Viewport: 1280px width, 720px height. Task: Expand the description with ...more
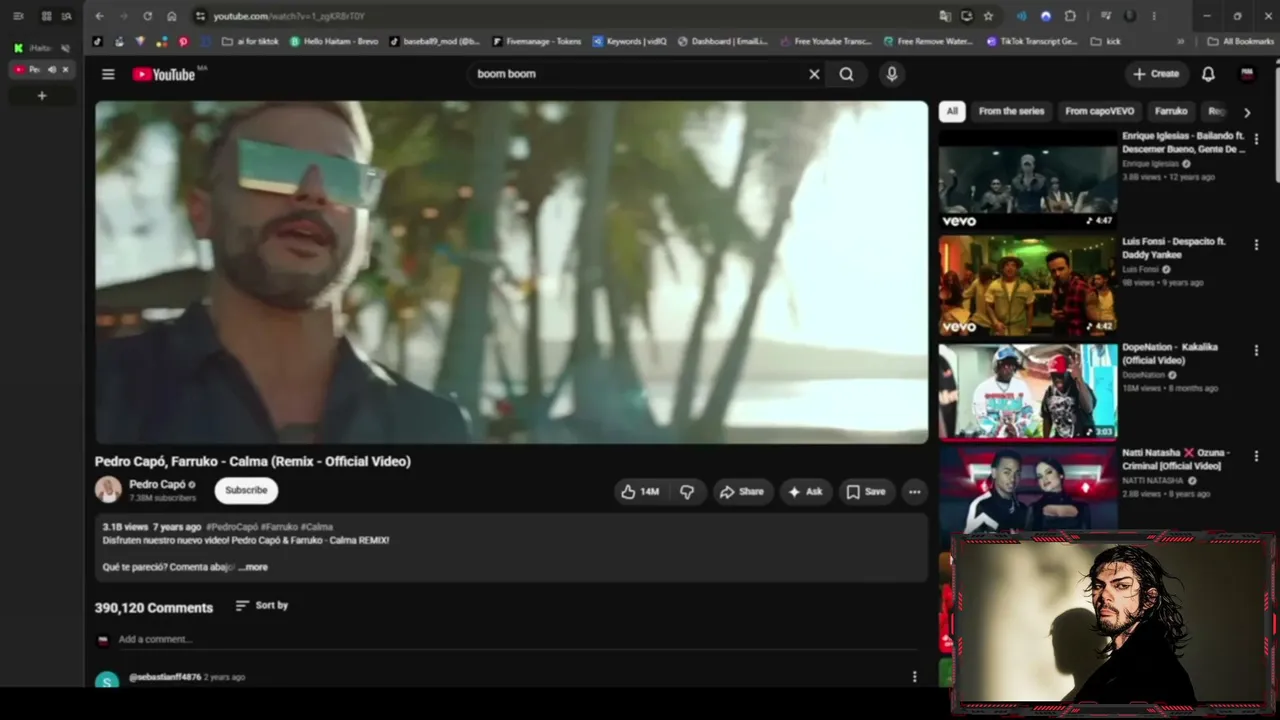coord(254,567)
